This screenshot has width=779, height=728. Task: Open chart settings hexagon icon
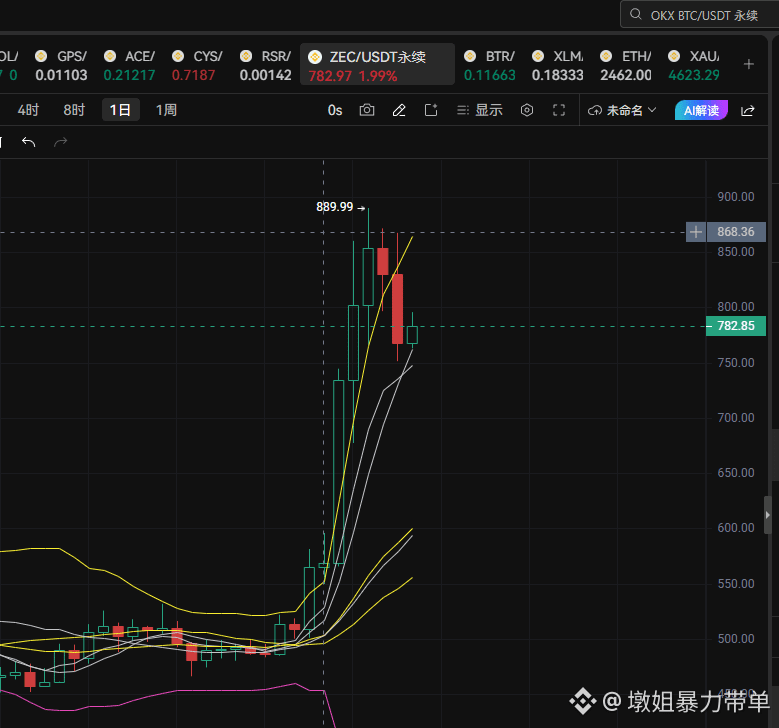click(527, 110)
